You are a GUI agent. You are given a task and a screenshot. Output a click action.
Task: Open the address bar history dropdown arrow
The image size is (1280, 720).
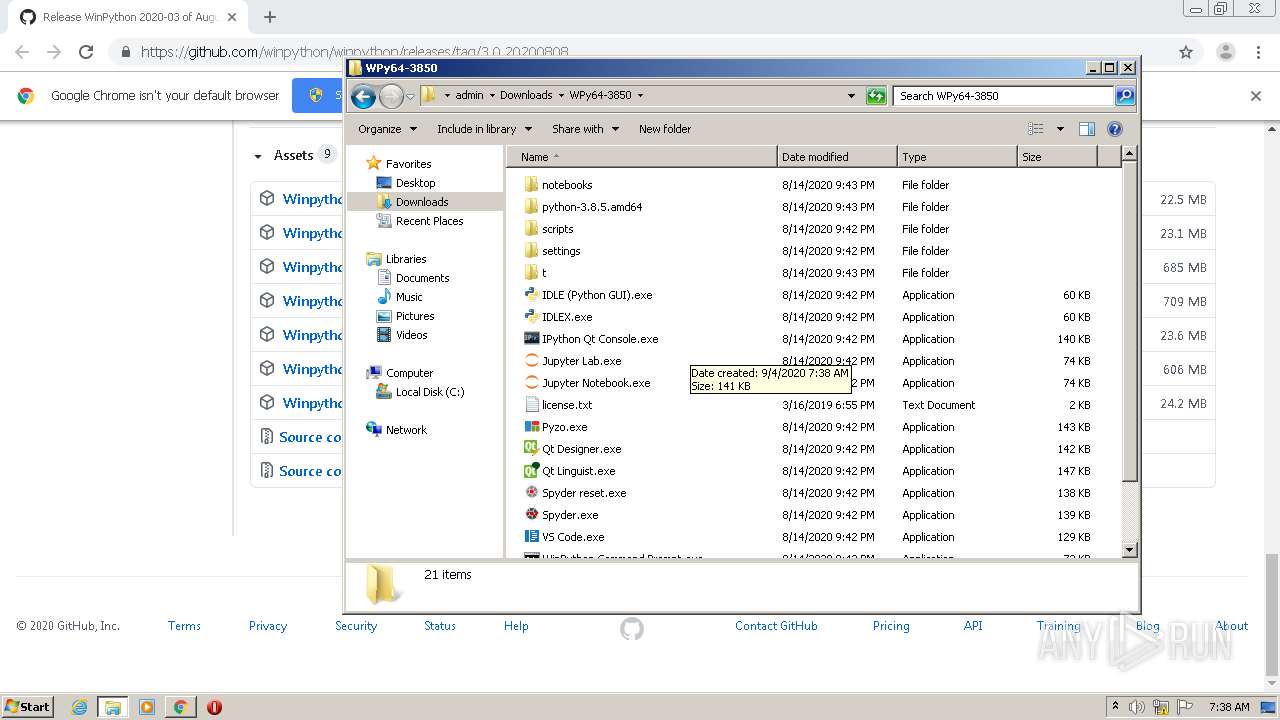[851, 96]
